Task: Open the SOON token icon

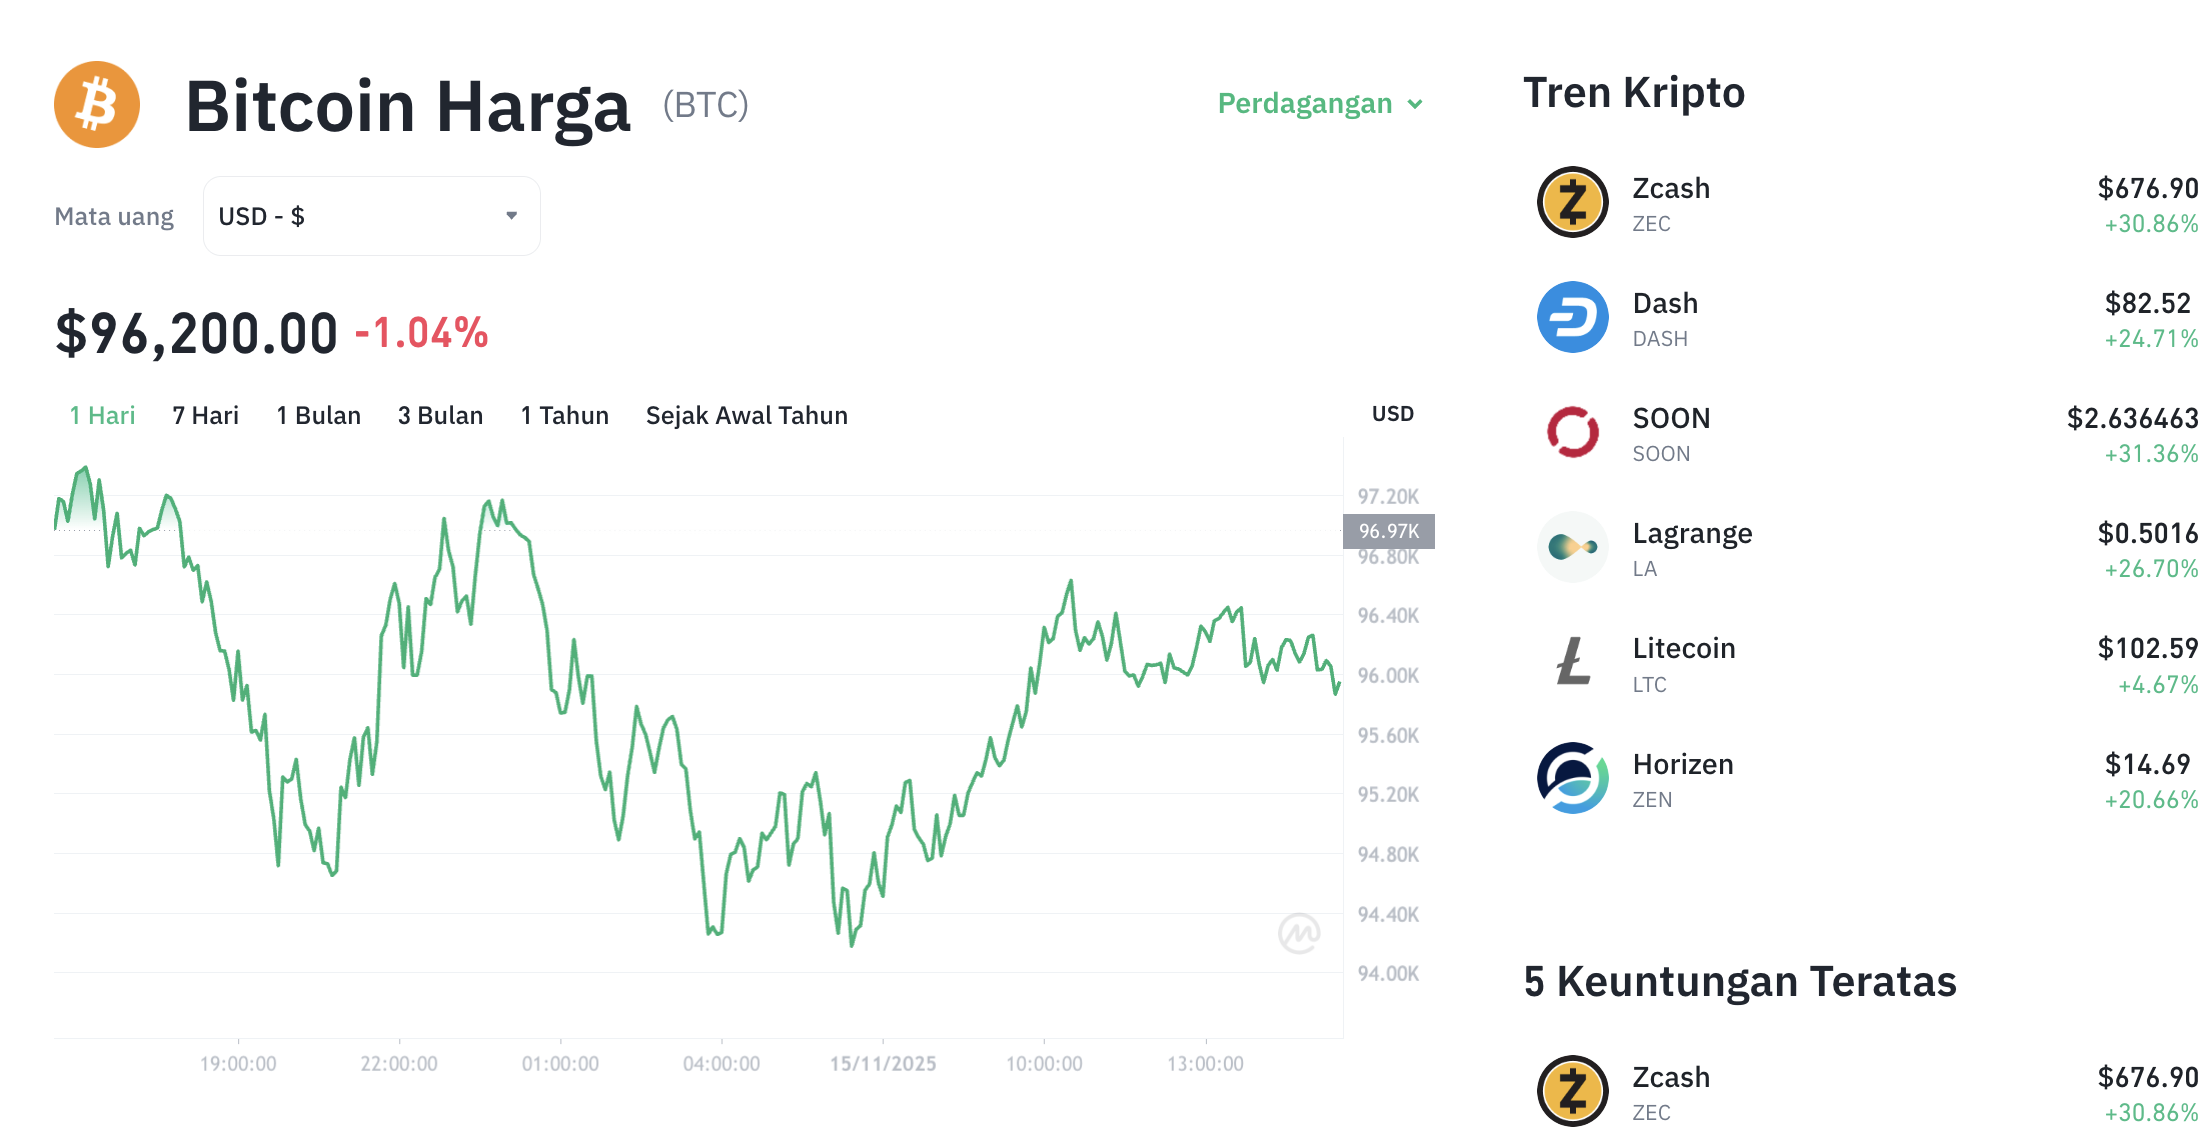Action: click(x=1572, y=432)
